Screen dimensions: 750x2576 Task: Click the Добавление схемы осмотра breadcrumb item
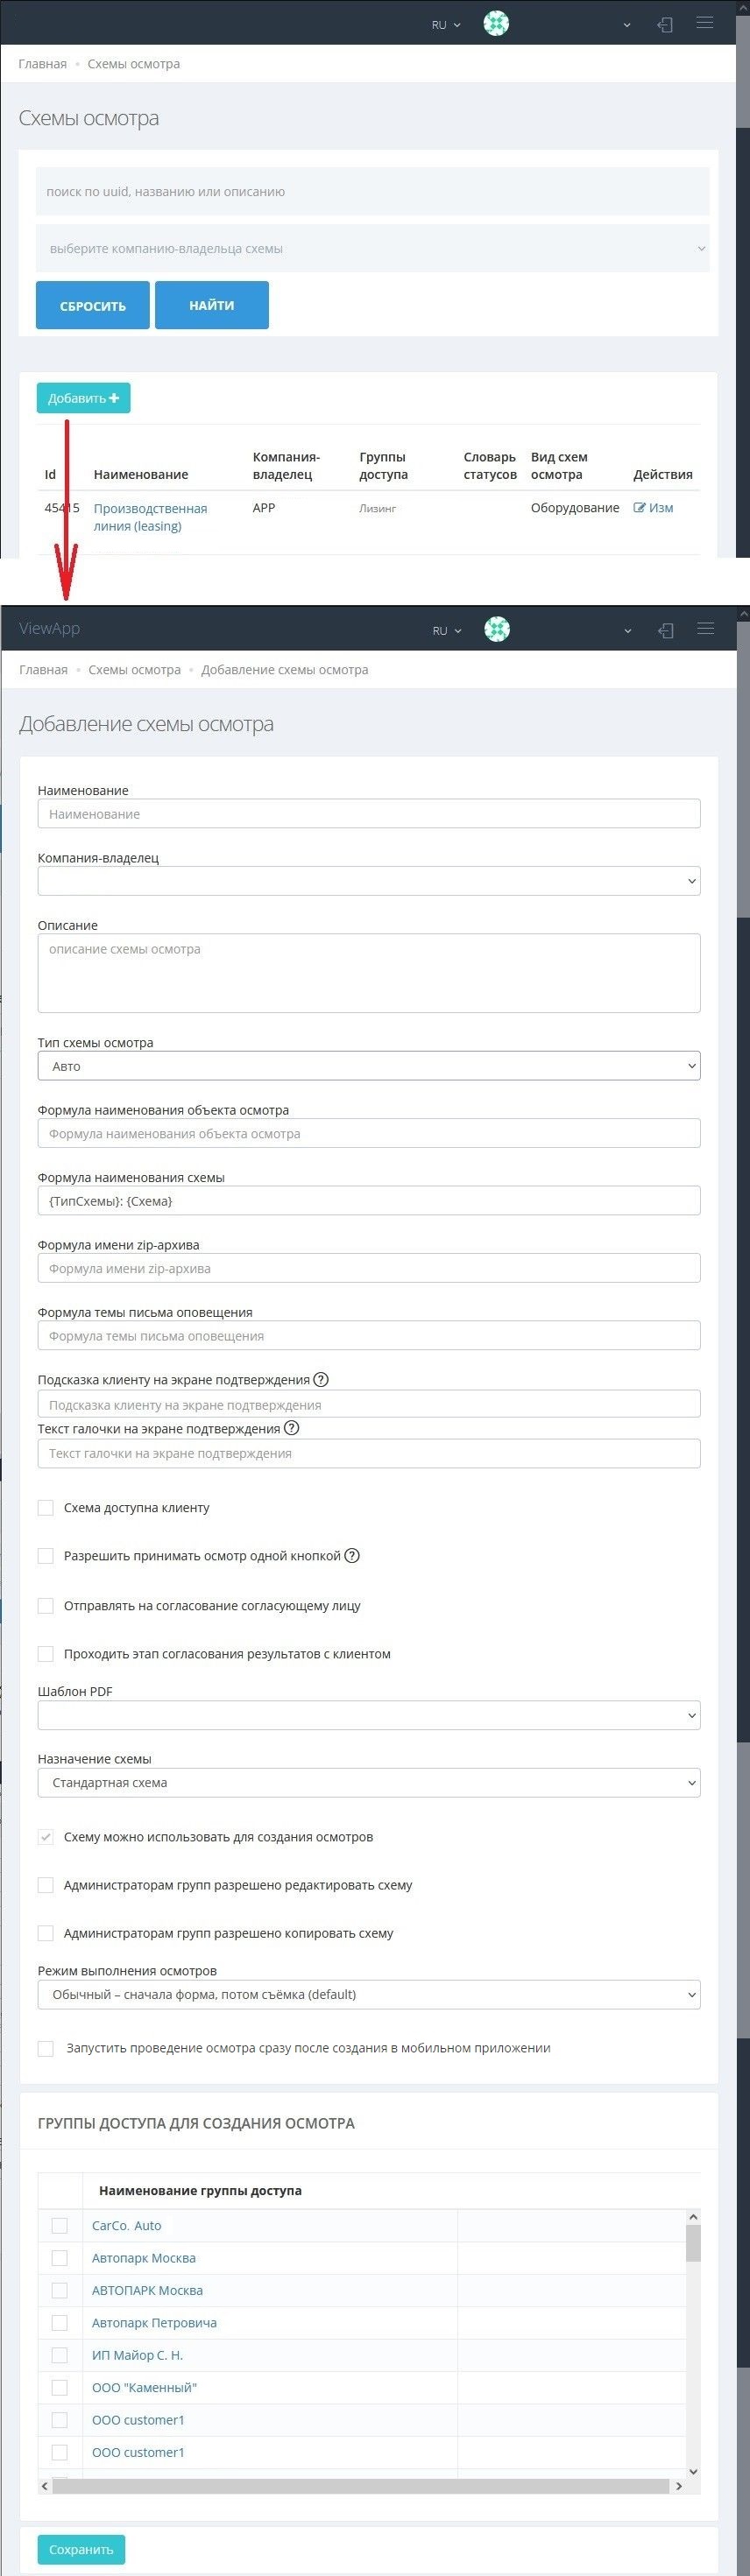(x=284, y=670)
